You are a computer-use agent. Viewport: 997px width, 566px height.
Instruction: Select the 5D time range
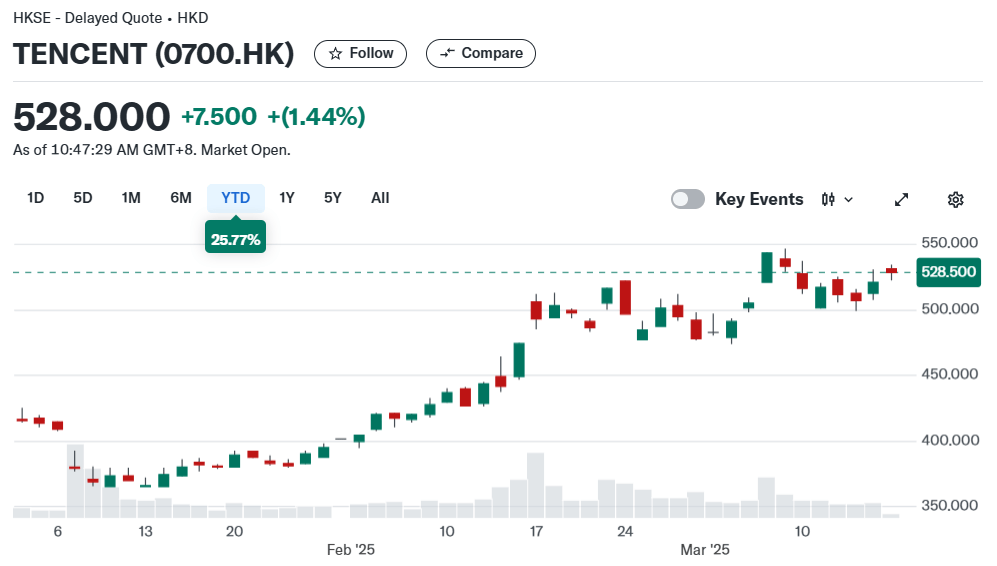pyautogui.click(x=83, y=198)
